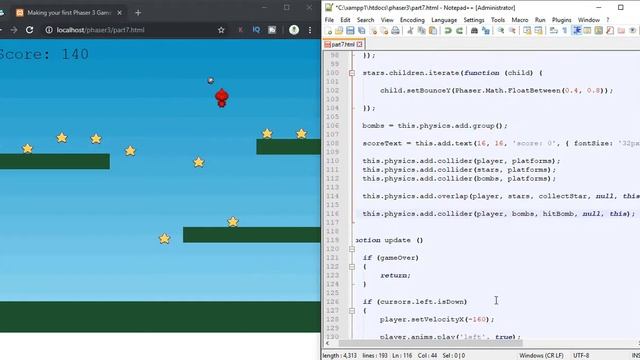Viewport: 640px width, 360px height.
Task: Click the Show All Characters pilcrow icon
Action: pos(565,31)
